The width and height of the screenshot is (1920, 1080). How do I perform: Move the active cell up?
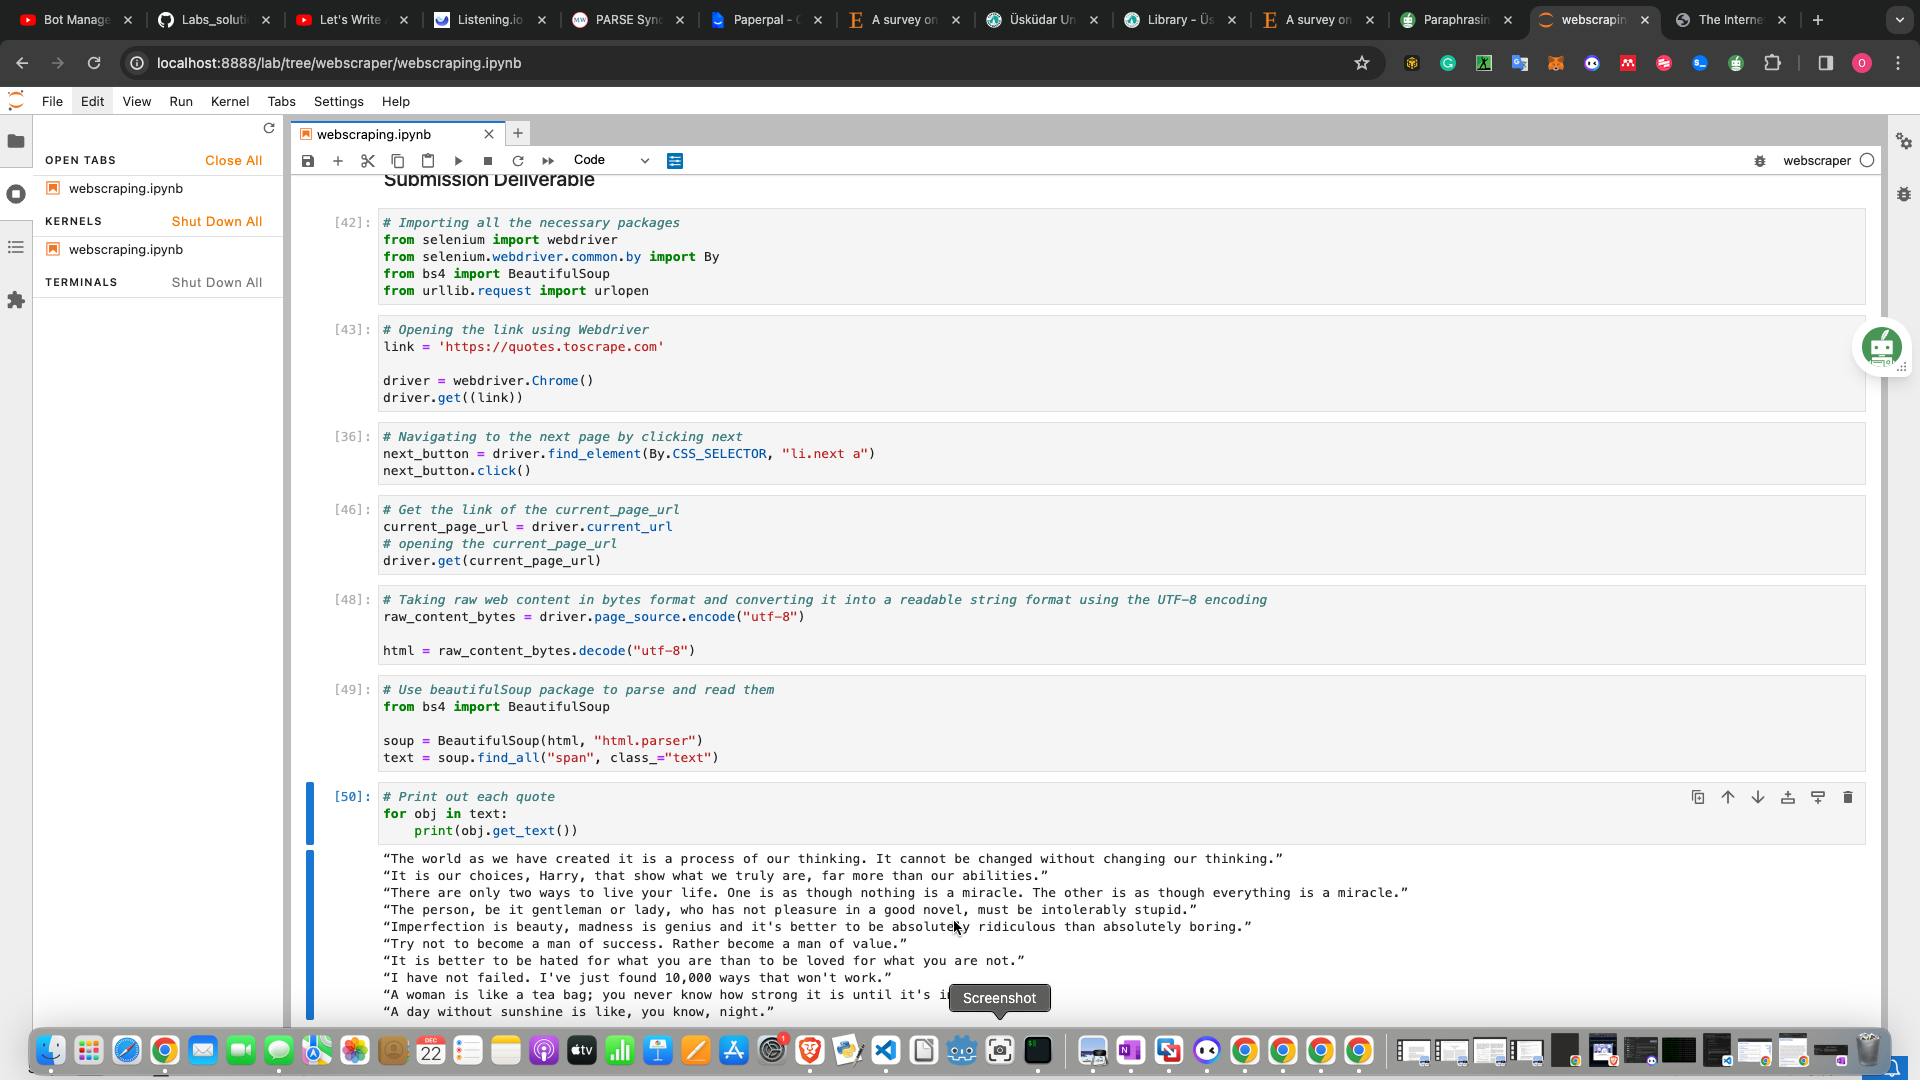click(x=1728, y=797)
